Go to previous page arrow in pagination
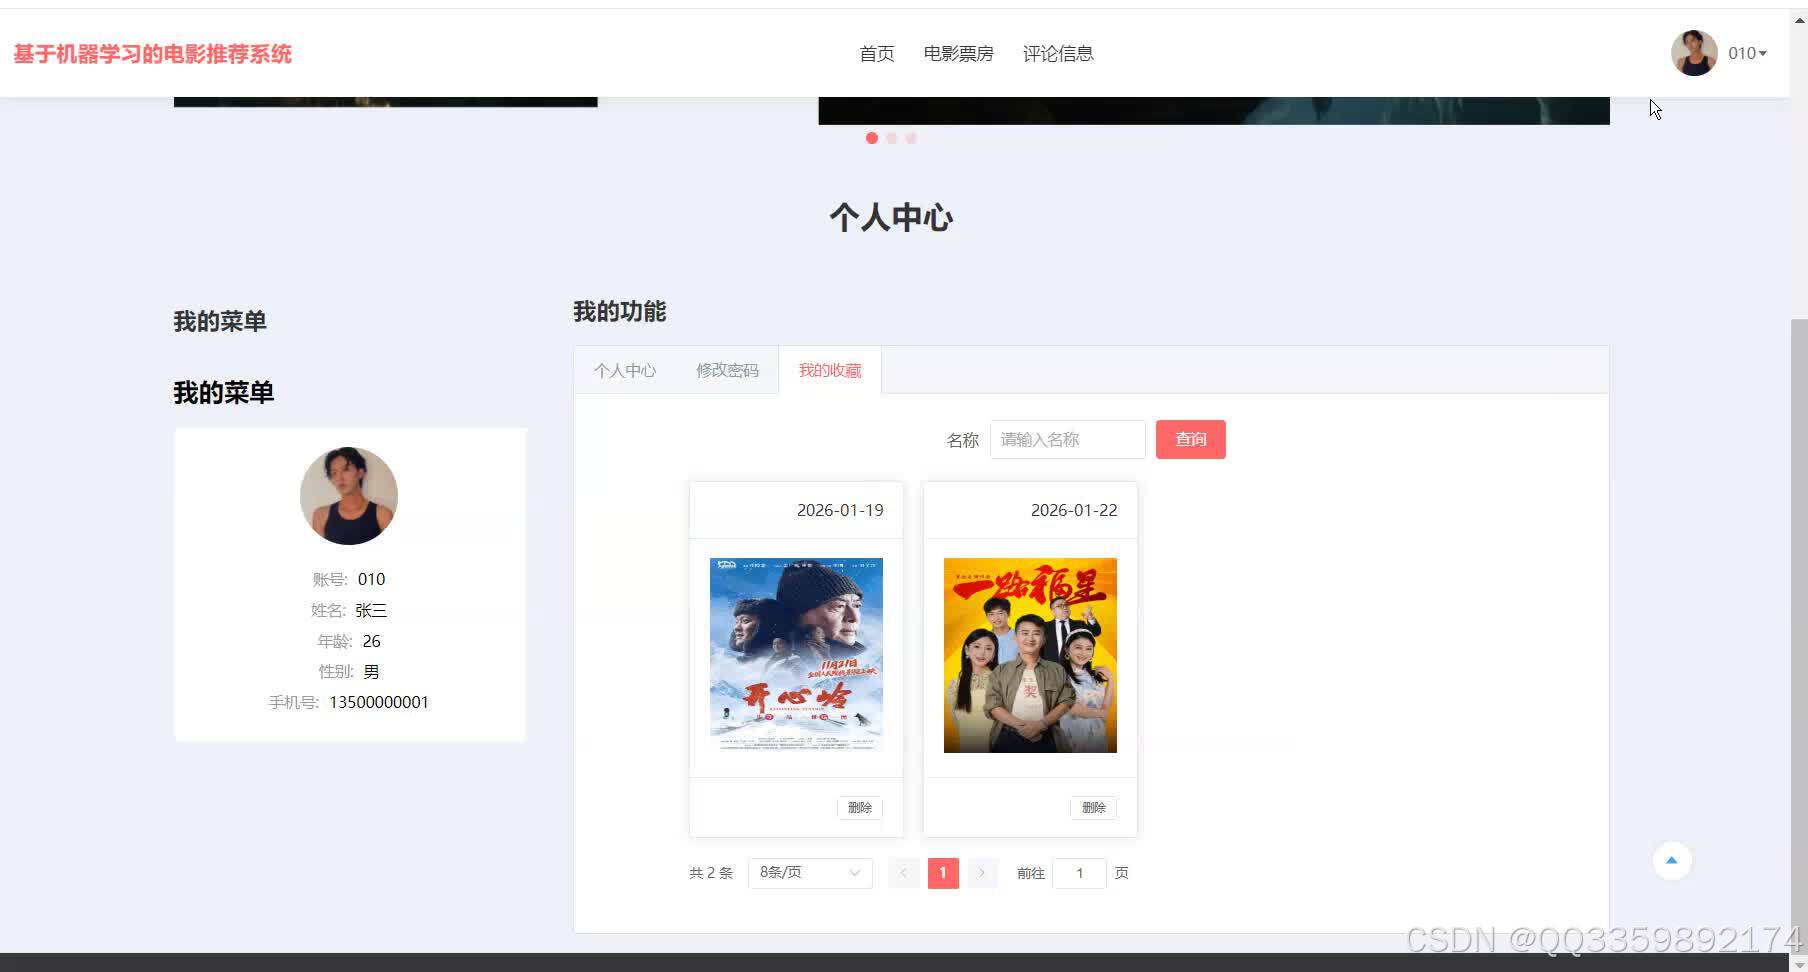The width and height of the screenshot is (1808, 972). point(903,873)
